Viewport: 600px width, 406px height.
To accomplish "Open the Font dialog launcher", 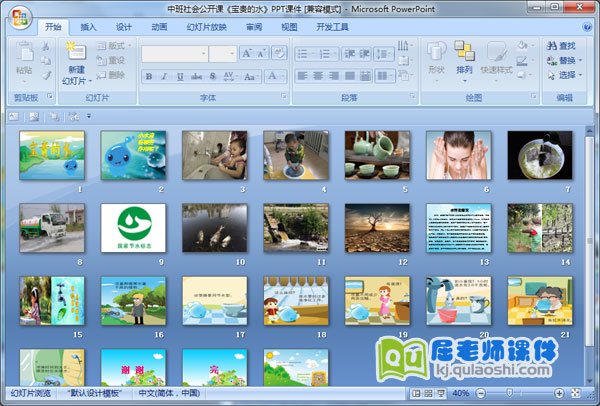I will click(x=284, y=96).
